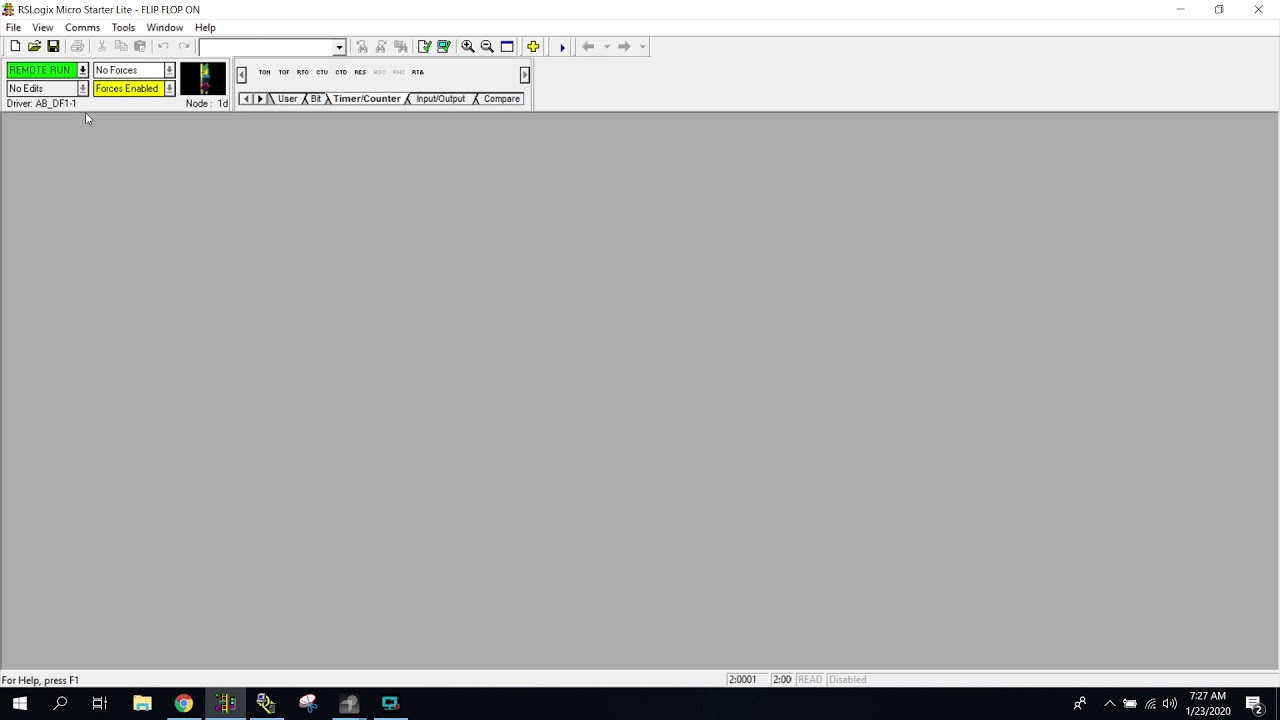The width and height of the screenshot is (1280, 720).
Task: Switch to the Bit instruction tab
Action: (x=315, y=99)
